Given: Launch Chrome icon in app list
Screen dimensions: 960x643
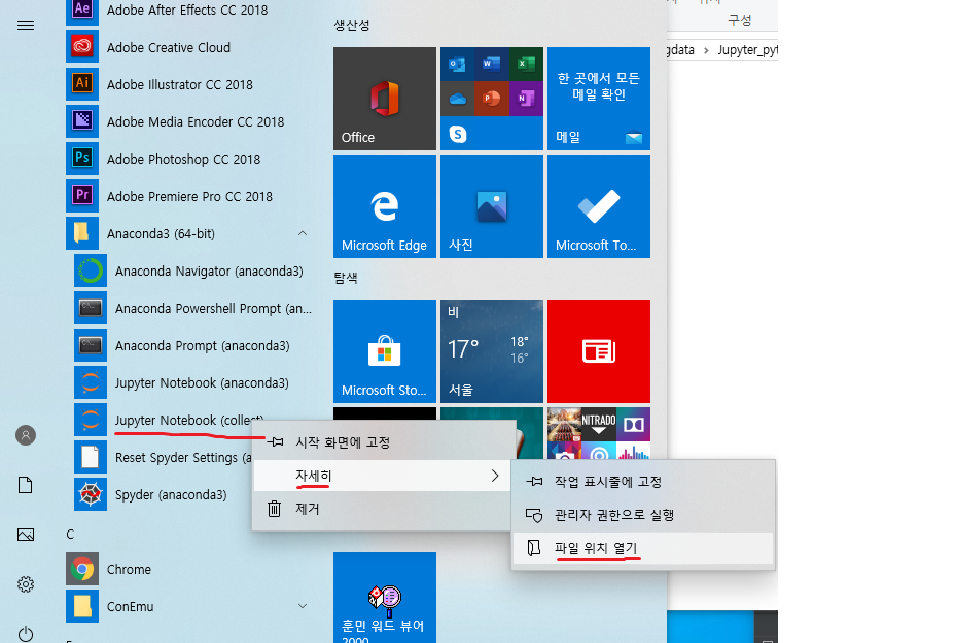Looking at the screenshot, I should click(82, 569).
